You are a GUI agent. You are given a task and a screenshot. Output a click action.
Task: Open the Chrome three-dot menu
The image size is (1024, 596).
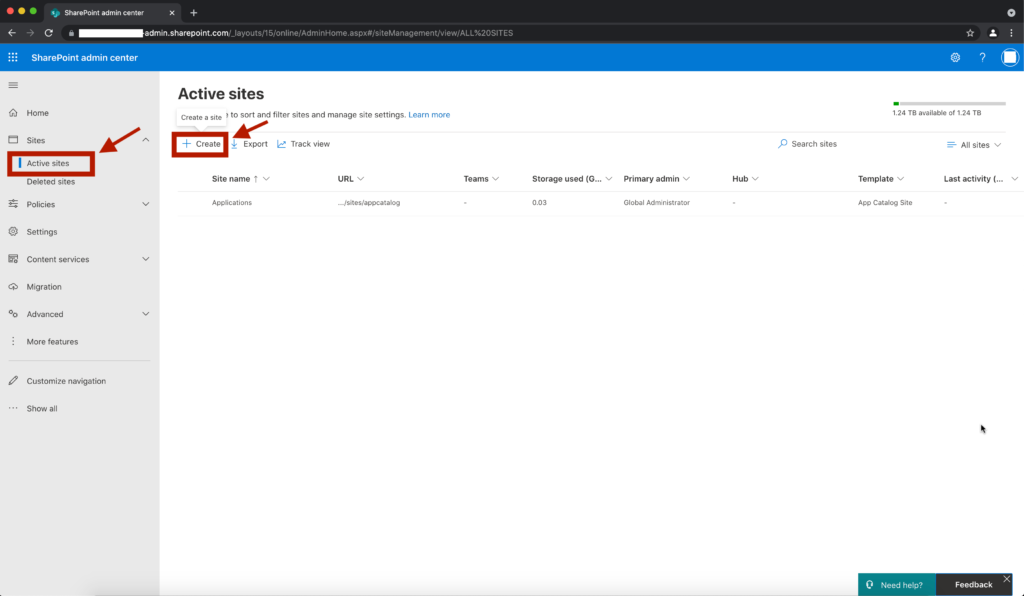[x=1011, y=33]
